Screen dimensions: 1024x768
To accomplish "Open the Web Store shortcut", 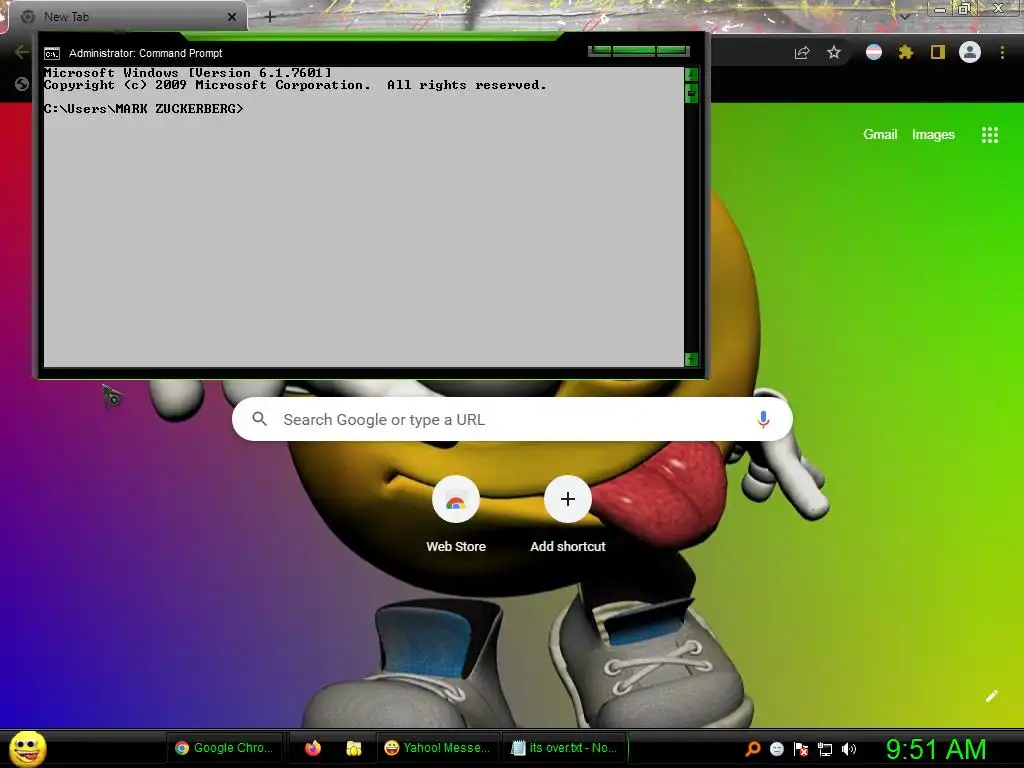I will pos(456,500).
